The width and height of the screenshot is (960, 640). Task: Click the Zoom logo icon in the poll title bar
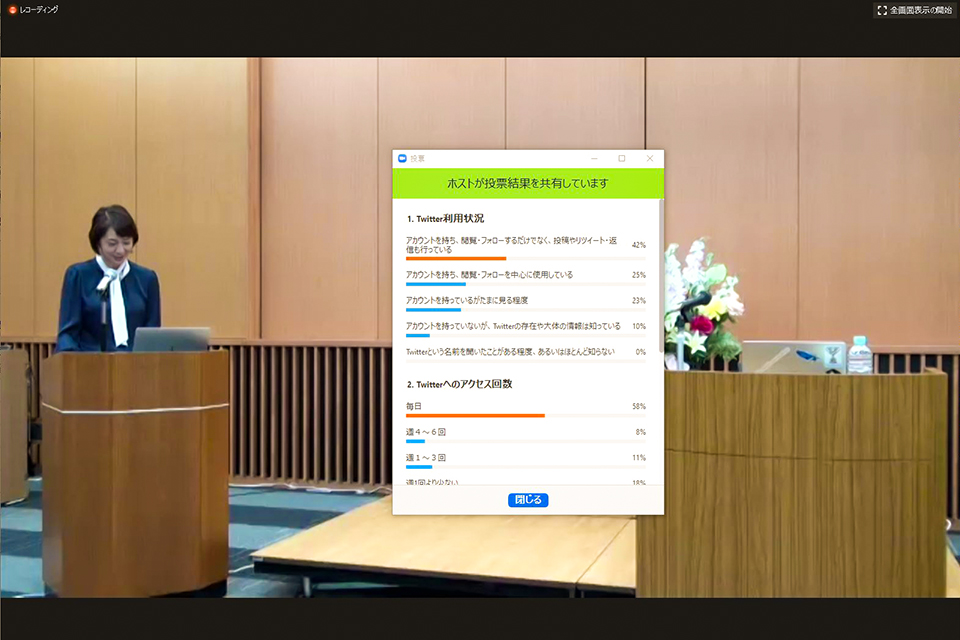[402, 158]
